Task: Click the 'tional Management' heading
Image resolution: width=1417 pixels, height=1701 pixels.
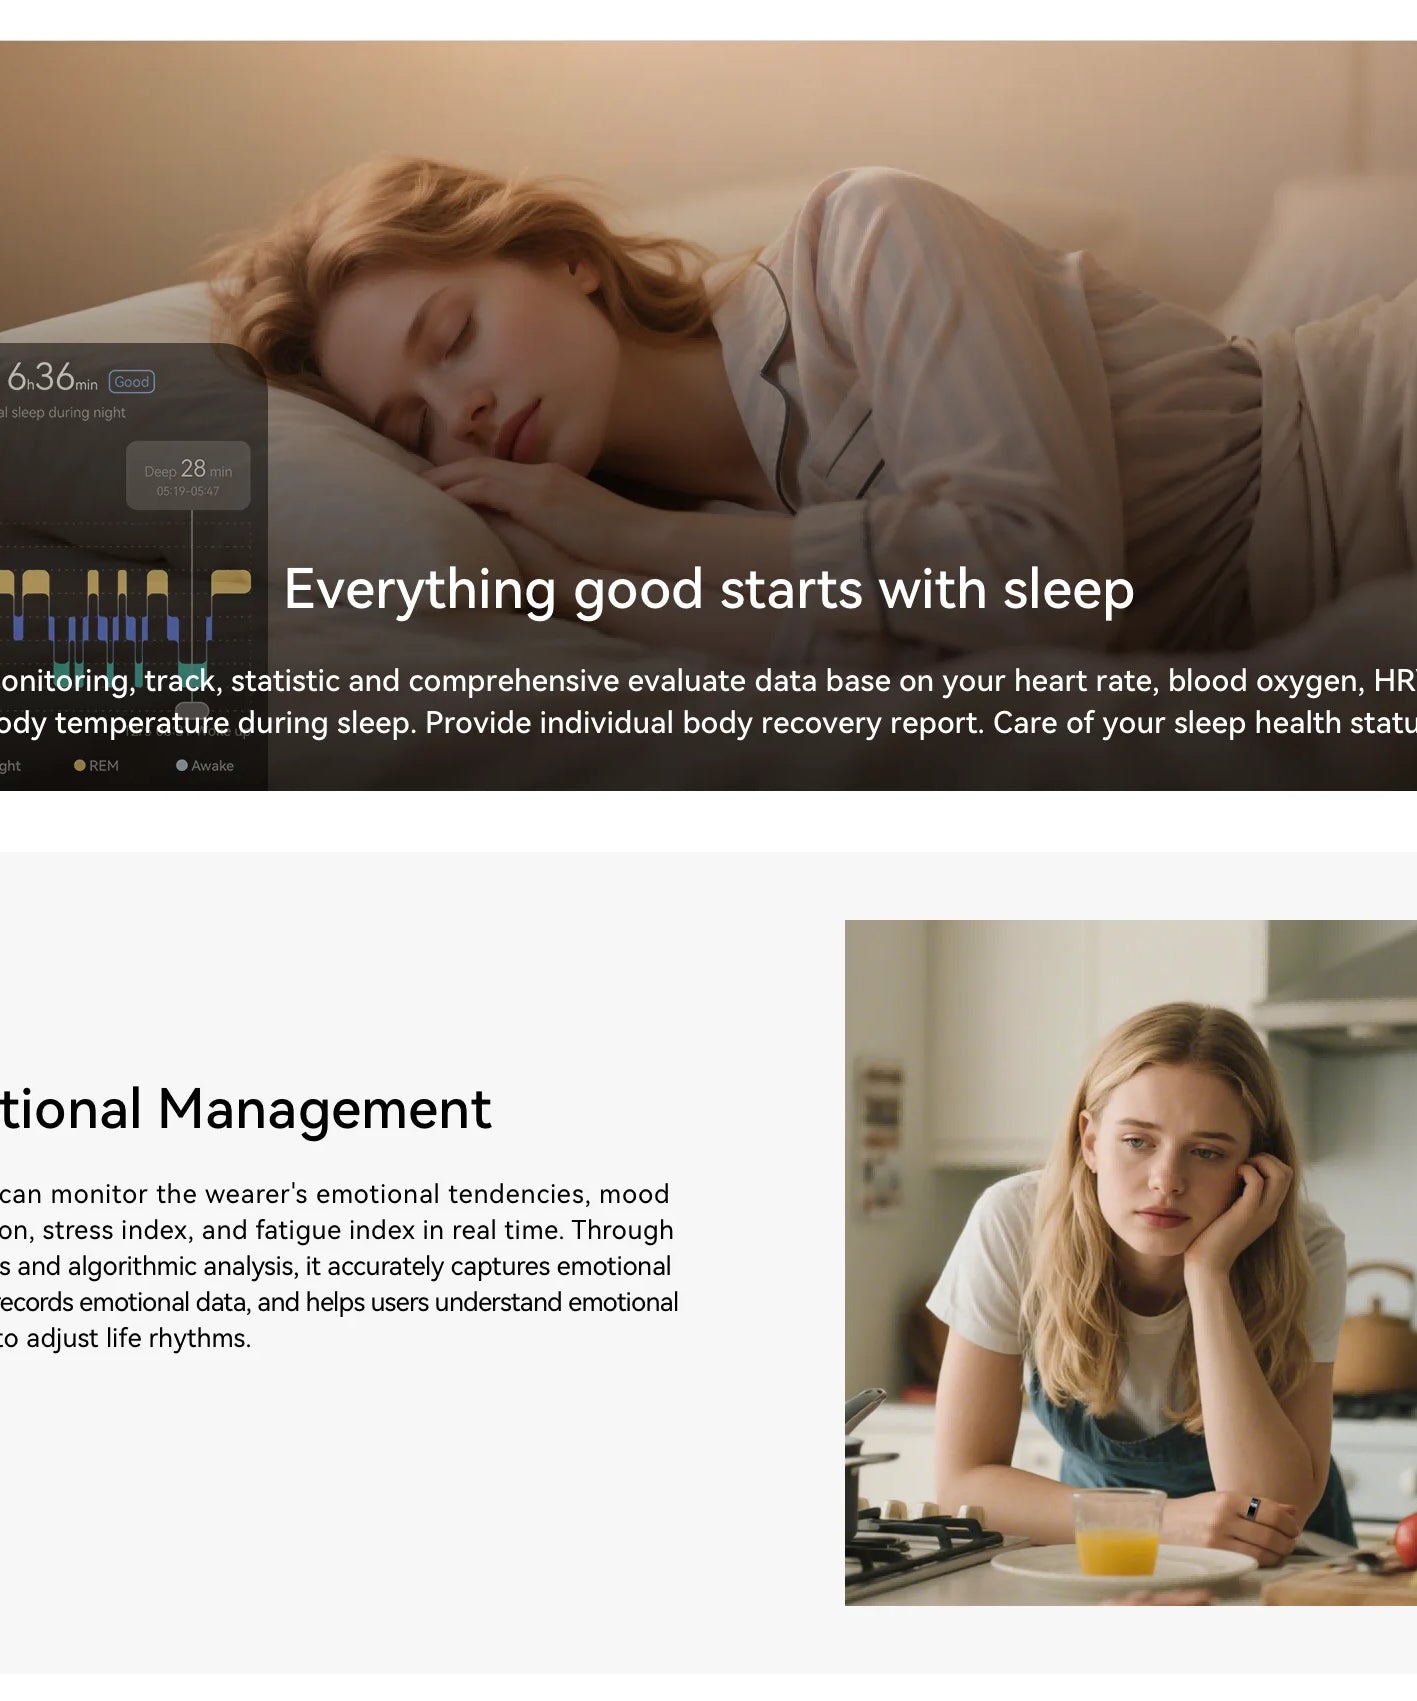Action: (x=245, y=1109)
